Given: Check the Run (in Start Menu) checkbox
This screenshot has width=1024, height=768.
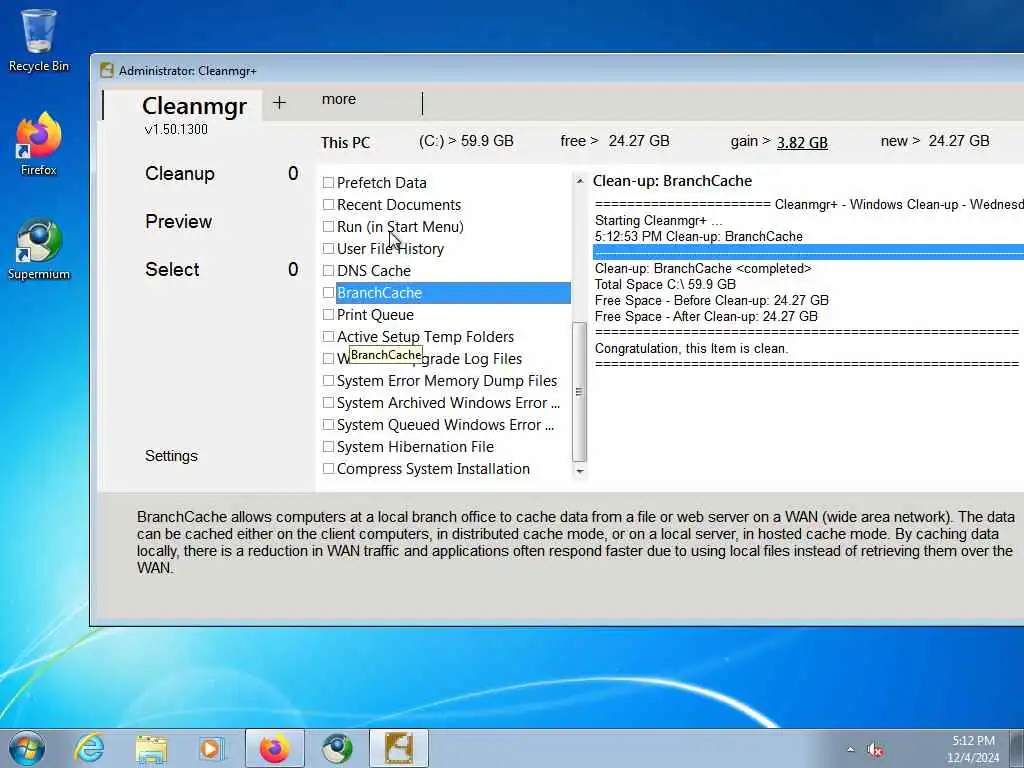Looking at the screenshot, I should (328, 227).
